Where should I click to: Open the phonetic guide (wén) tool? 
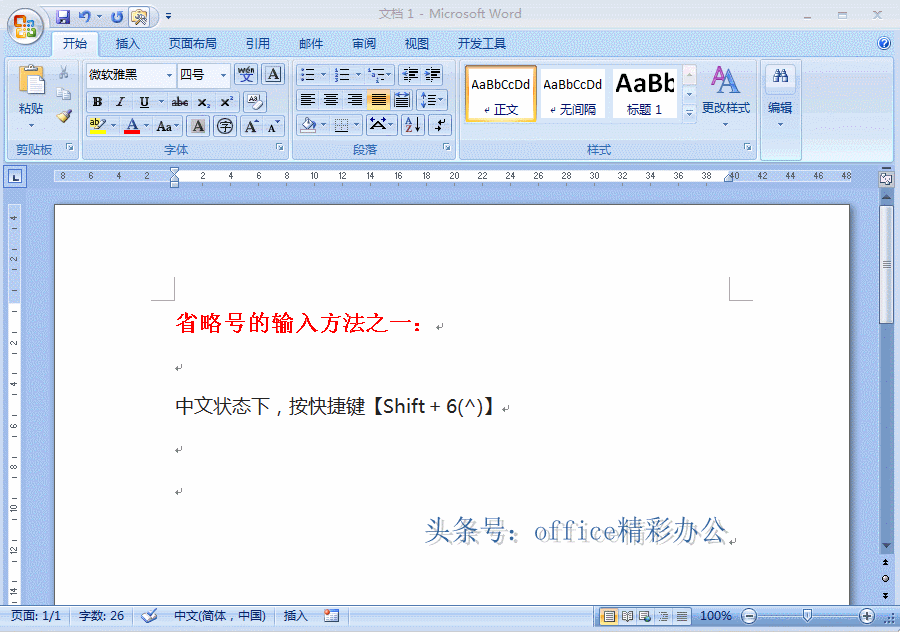(246, 75)
